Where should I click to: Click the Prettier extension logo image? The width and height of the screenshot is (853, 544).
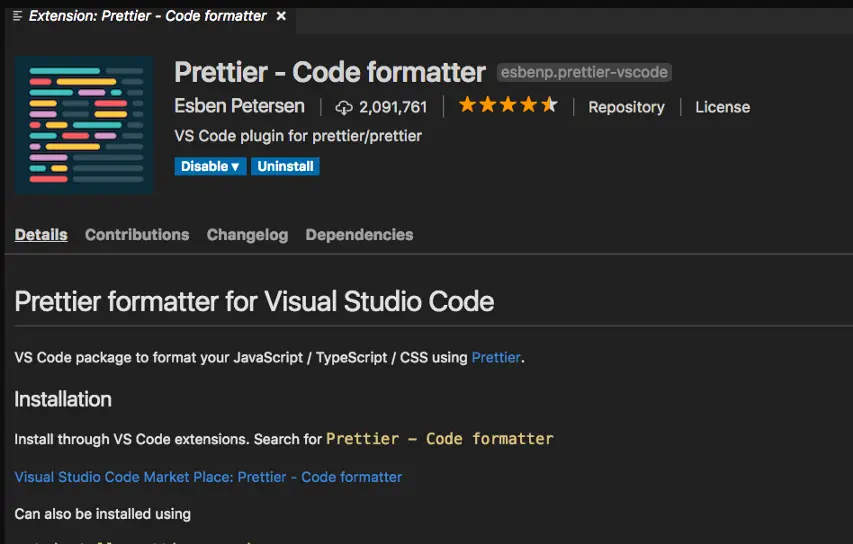(x=84, y=126)
